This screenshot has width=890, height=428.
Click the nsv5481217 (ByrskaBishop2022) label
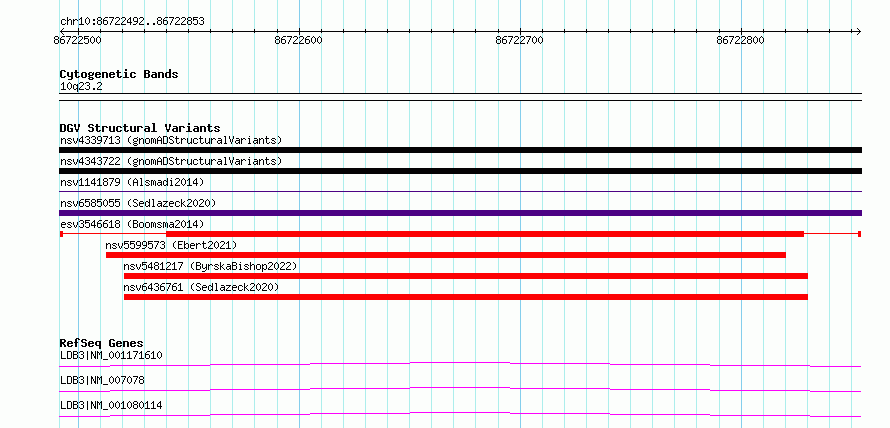coord(211,266)
